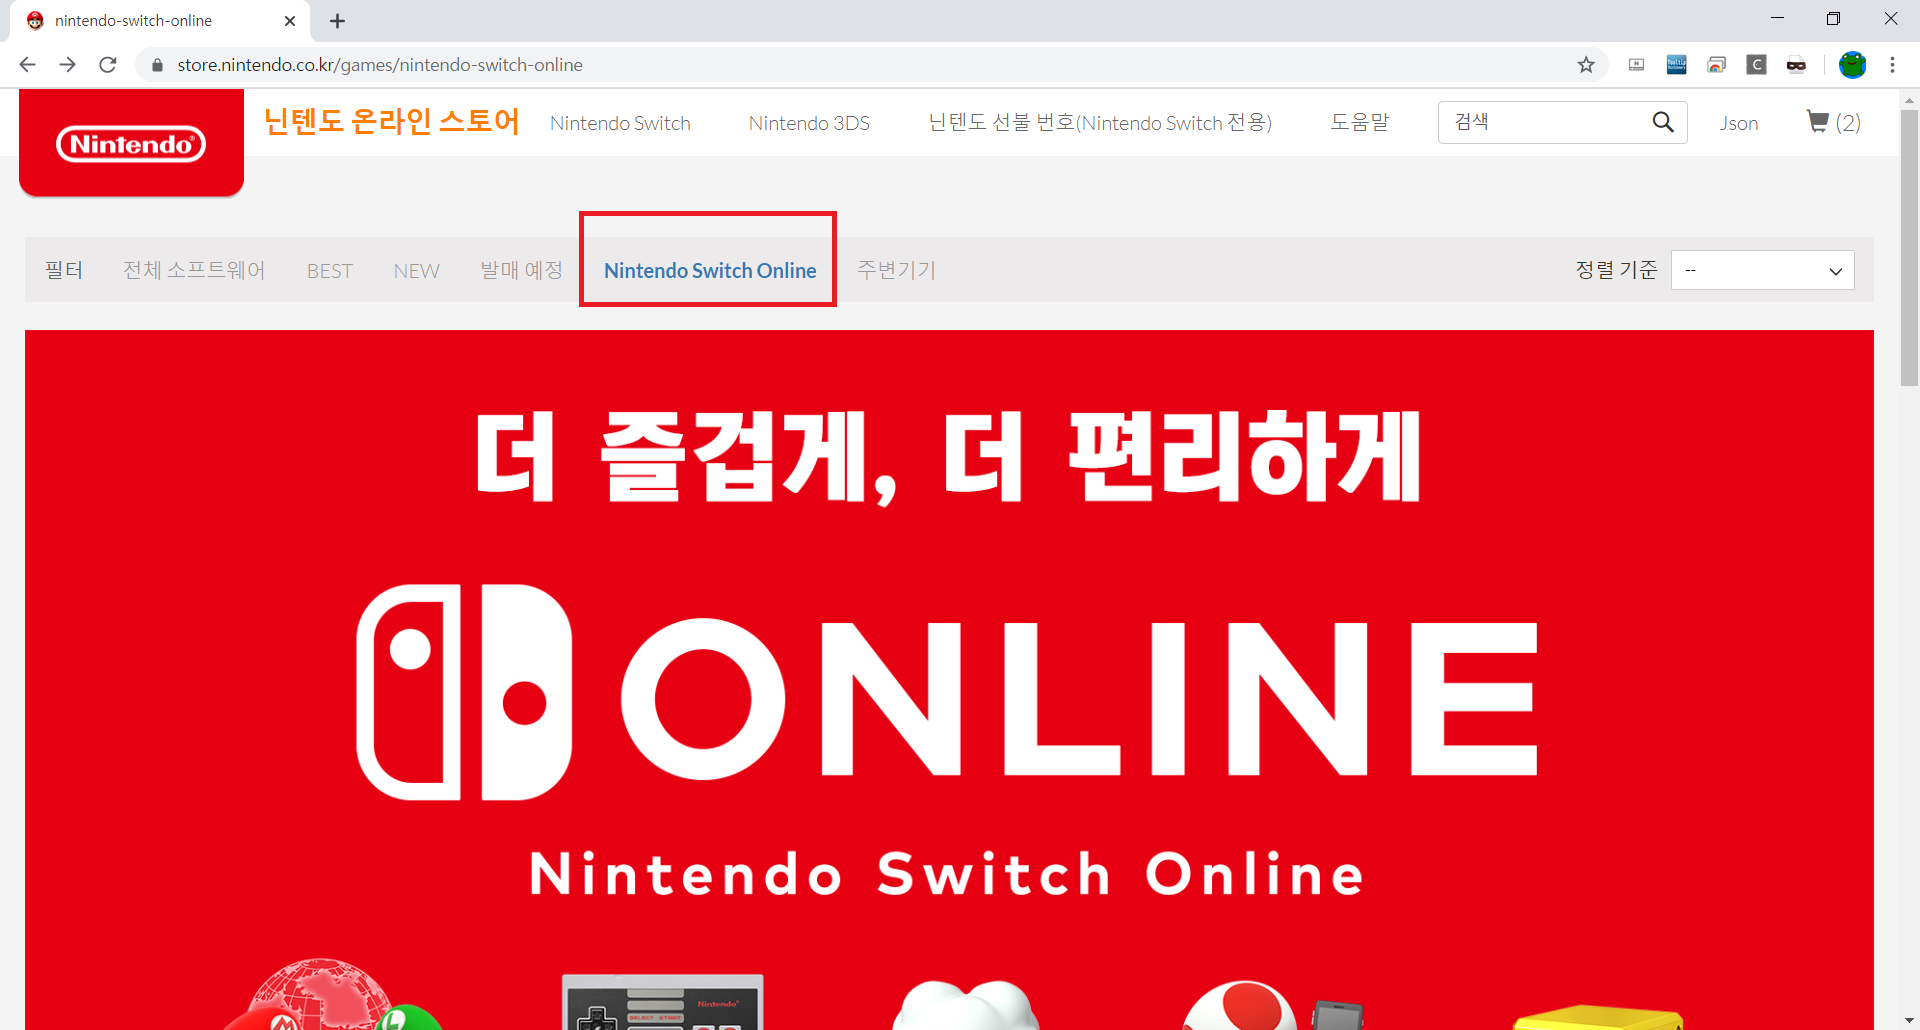Click the incognito-glasses extension icon
This screenshot has height=1030, width=1920.
click(1796, 65)
